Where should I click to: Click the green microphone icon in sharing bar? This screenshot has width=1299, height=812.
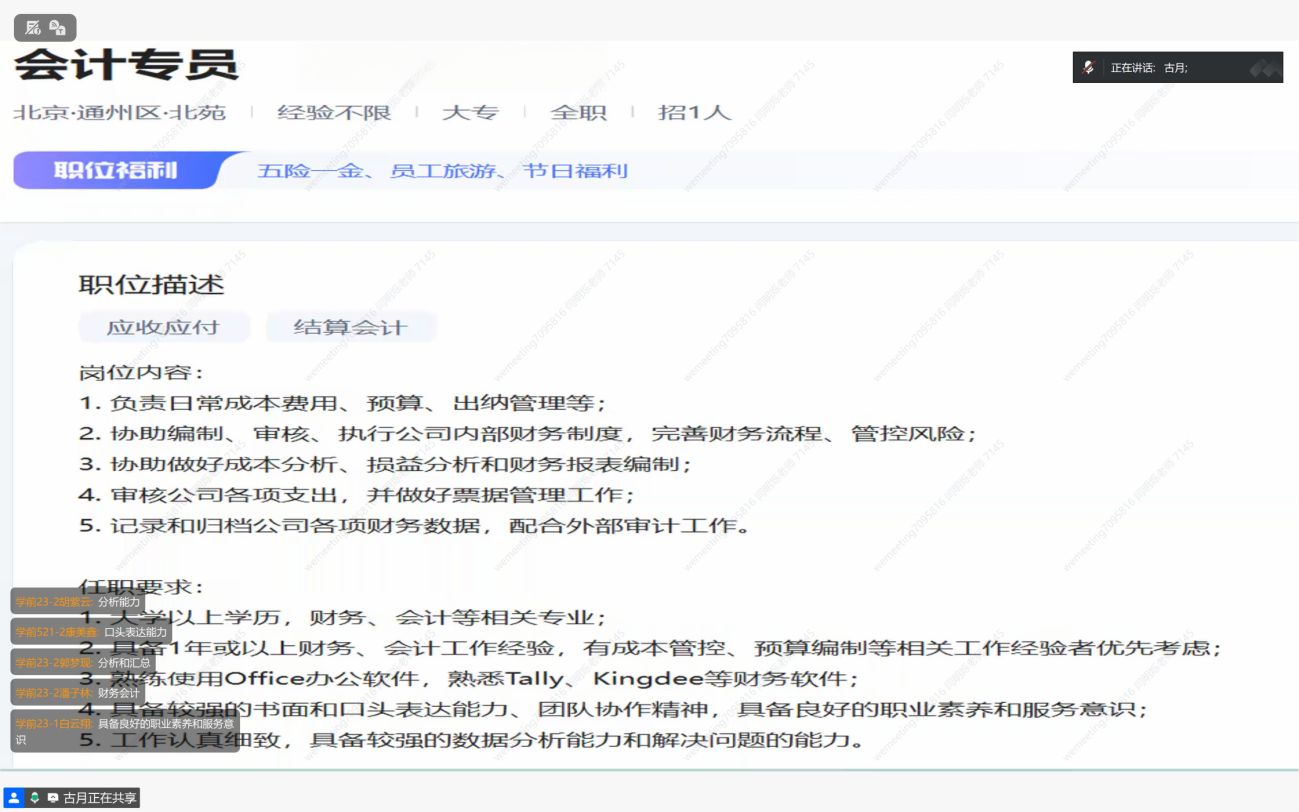point(34,798)
